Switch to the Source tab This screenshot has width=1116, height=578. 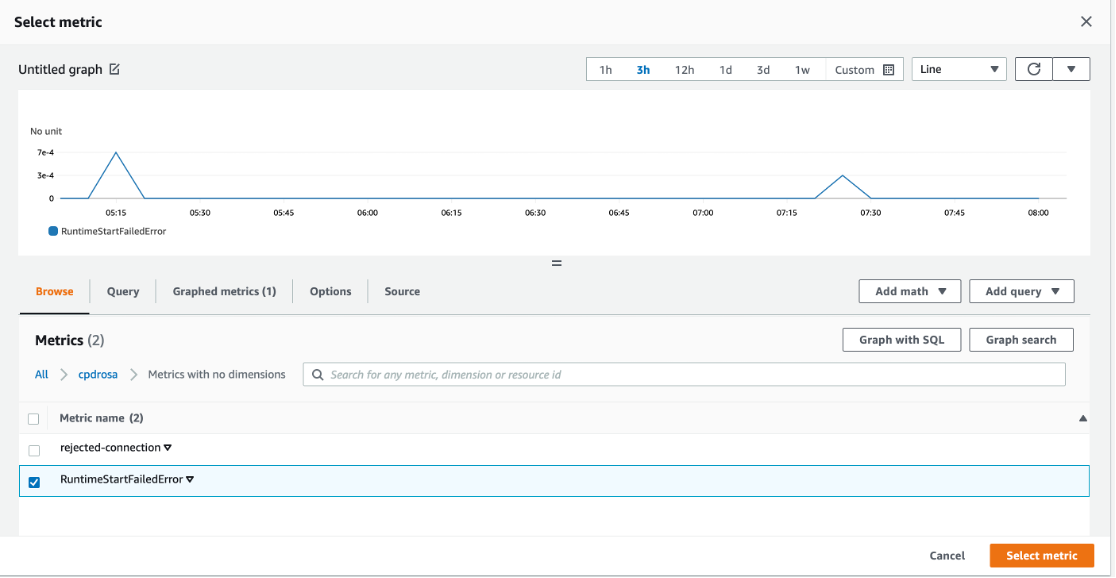coord(401,291)
